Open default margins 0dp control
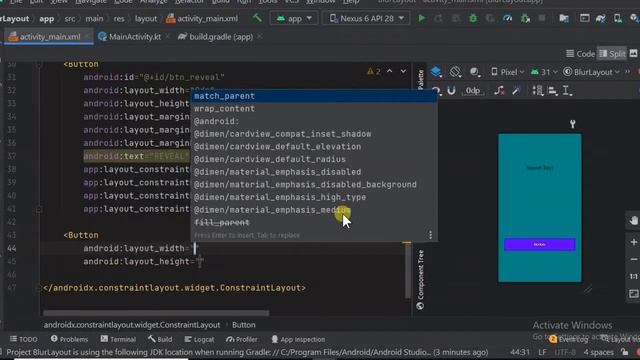 473,90
